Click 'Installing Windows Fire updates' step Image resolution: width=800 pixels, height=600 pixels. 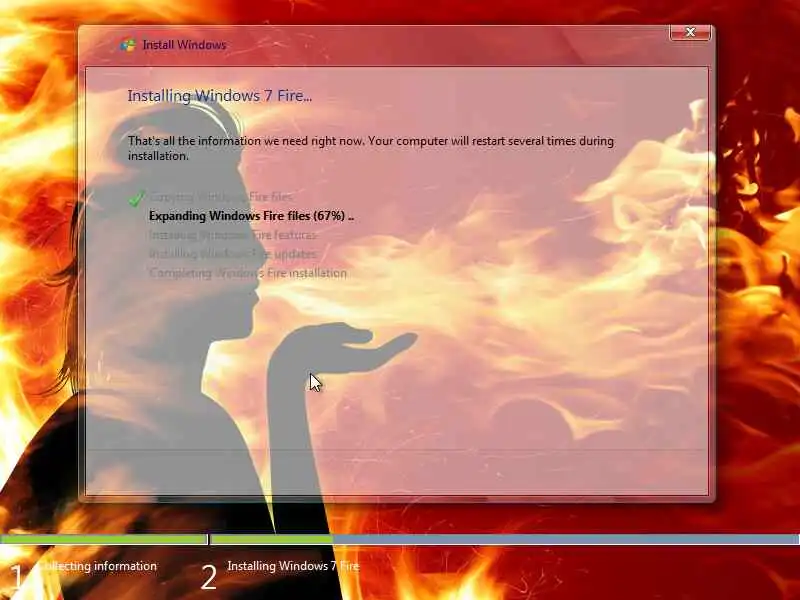(x=233, y=254)
